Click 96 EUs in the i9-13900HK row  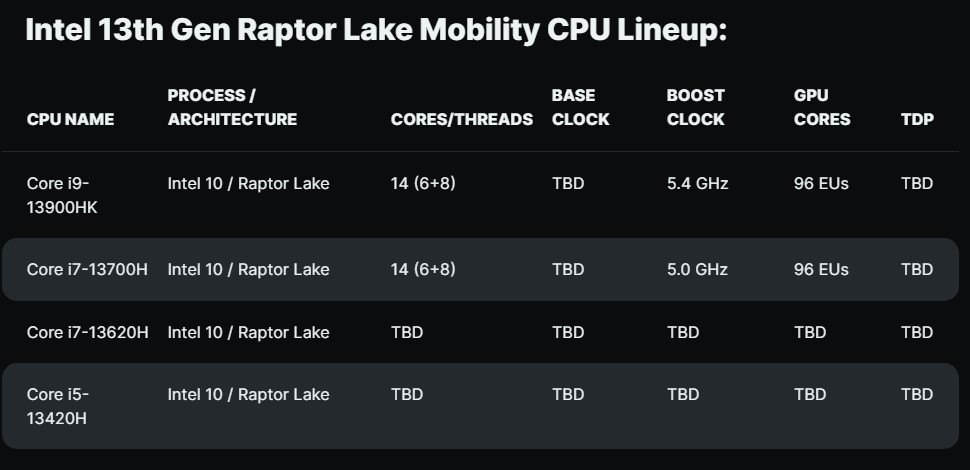(x=821, y=183)
